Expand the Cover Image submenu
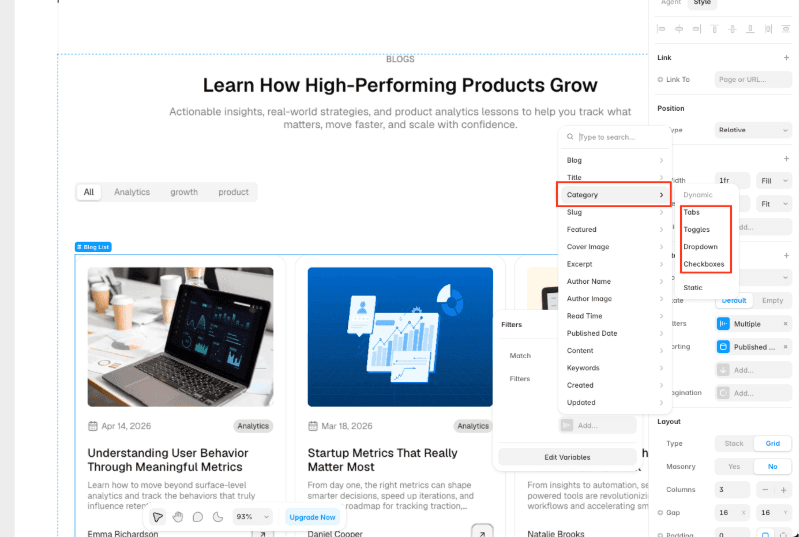 click(615, 247)
